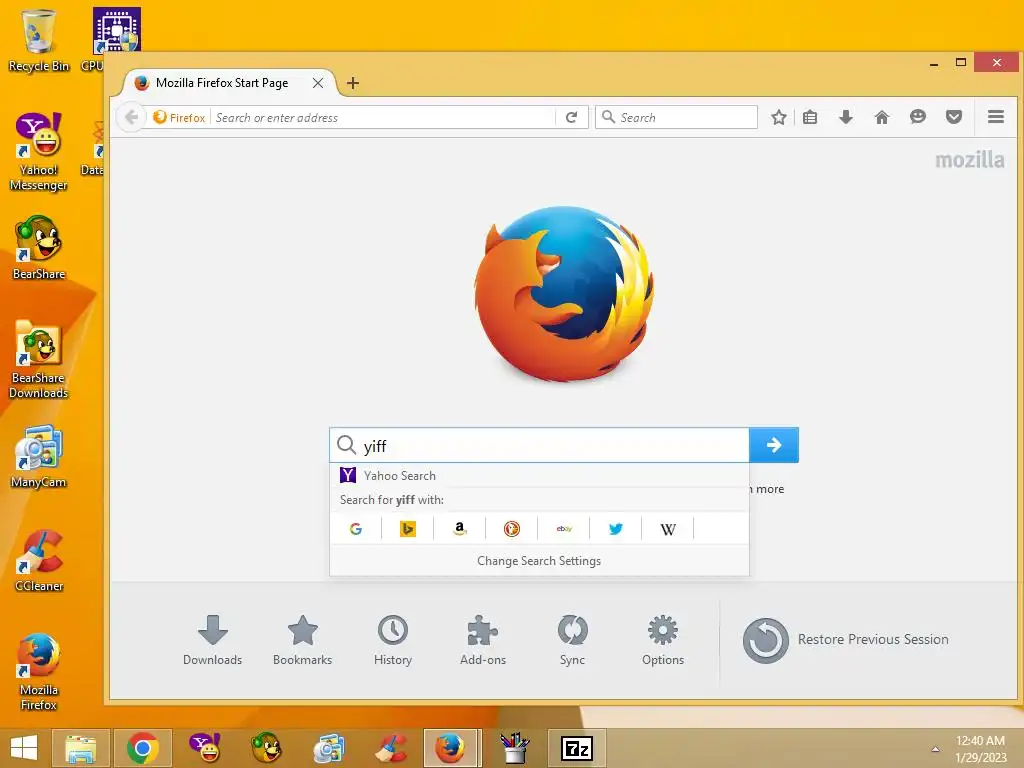Switch to Firefox in taskbar
The height and width of the screenshot is (768, 1024).
pos(452,748)
